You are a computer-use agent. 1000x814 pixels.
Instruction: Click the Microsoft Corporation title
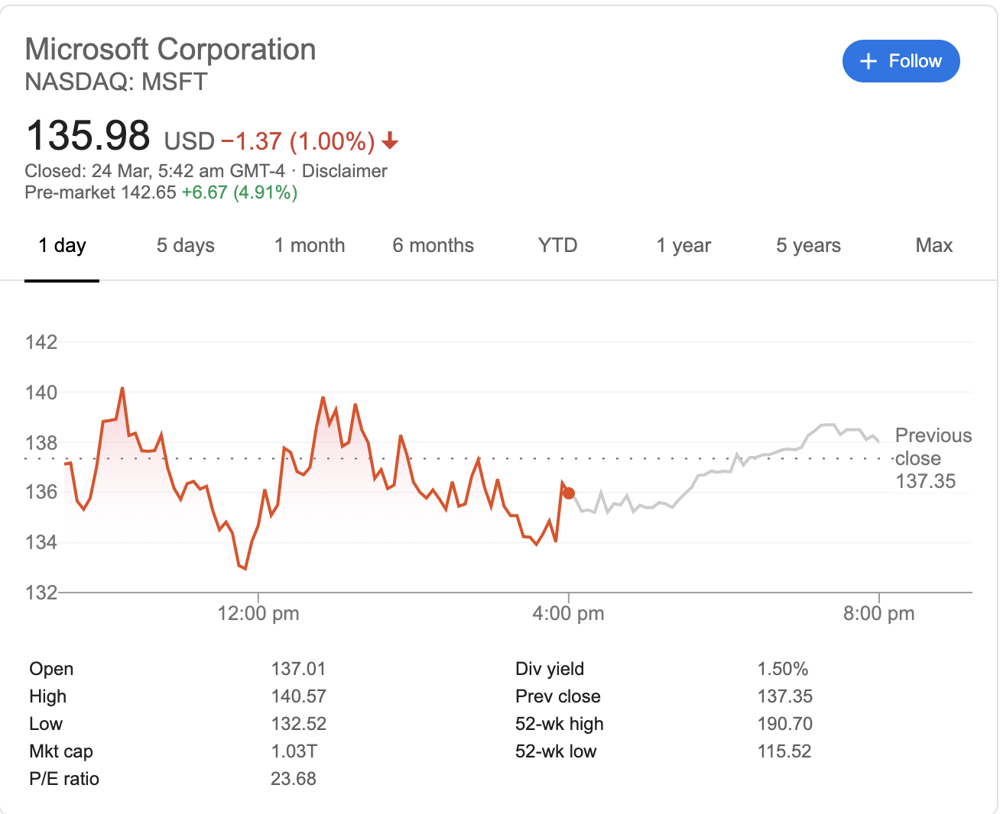170,49
